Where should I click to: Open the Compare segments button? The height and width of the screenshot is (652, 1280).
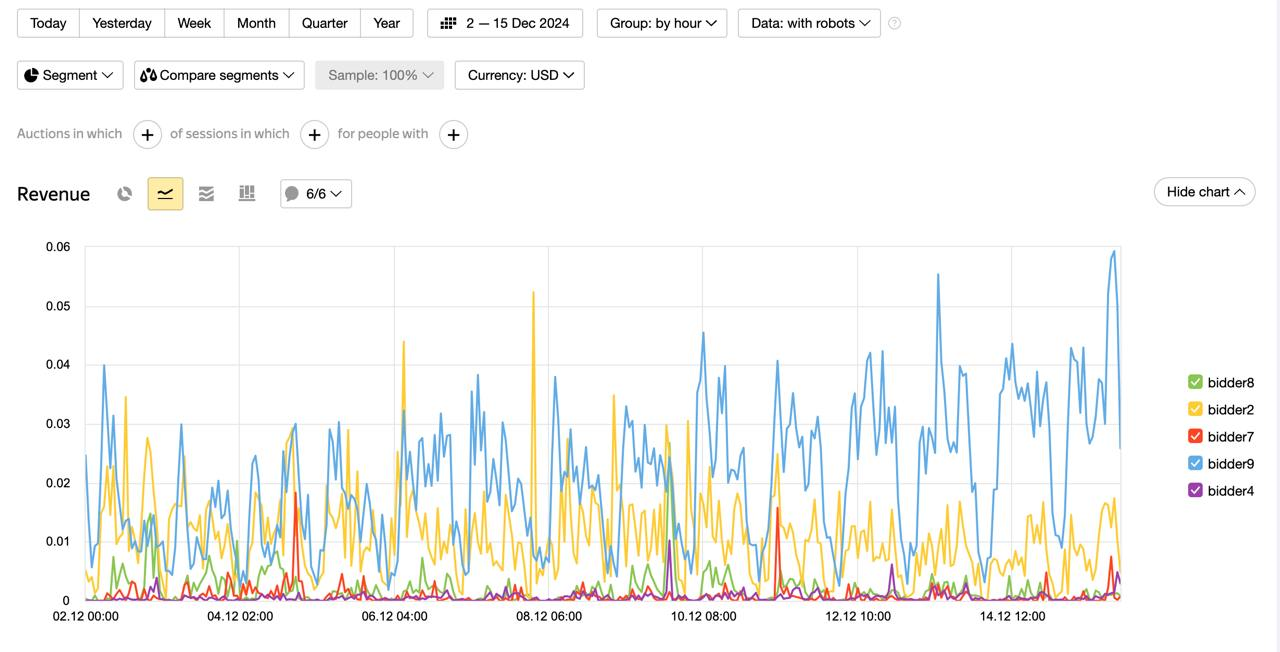tap(219, 75)
